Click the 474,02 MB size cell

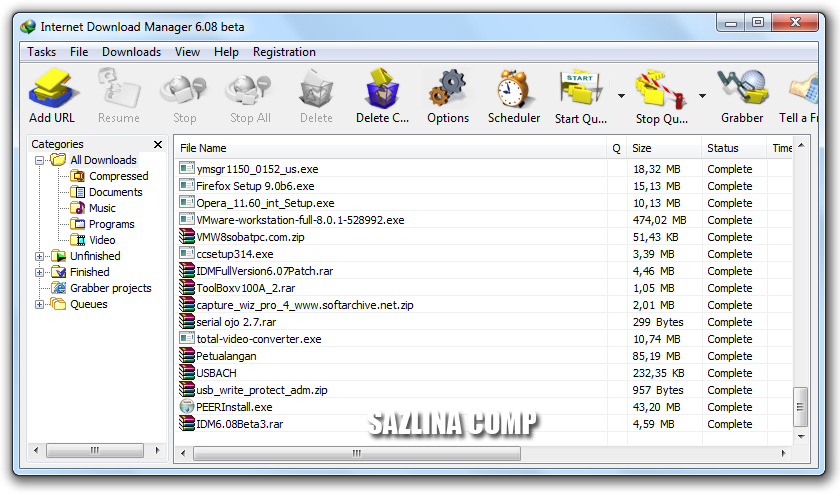click(x=659, y=220)
